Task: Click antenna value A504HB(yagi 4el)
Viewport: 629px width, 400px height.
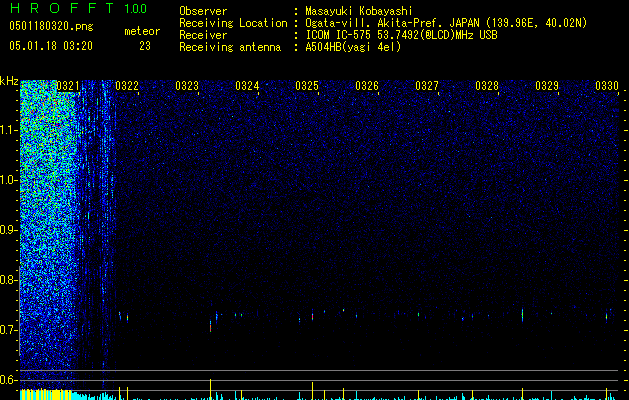Action: pos(353,47)
